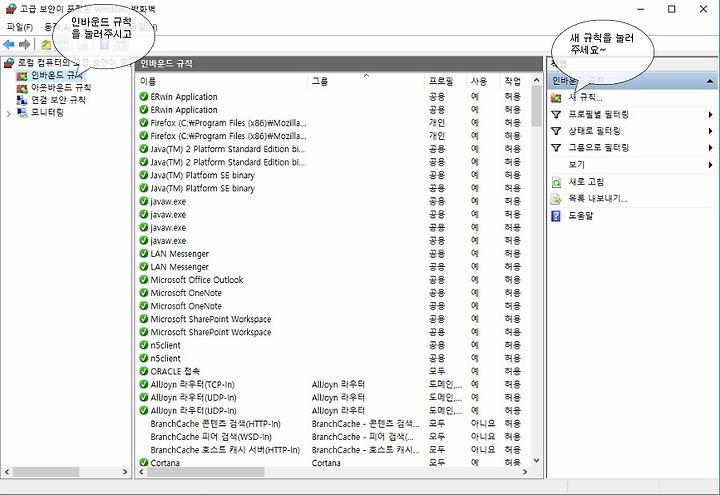Viewport: 720px width, 495px height.
Task: Select the AllJoyn 라우터(TCP-In) rule
Action: coord(334,384)
